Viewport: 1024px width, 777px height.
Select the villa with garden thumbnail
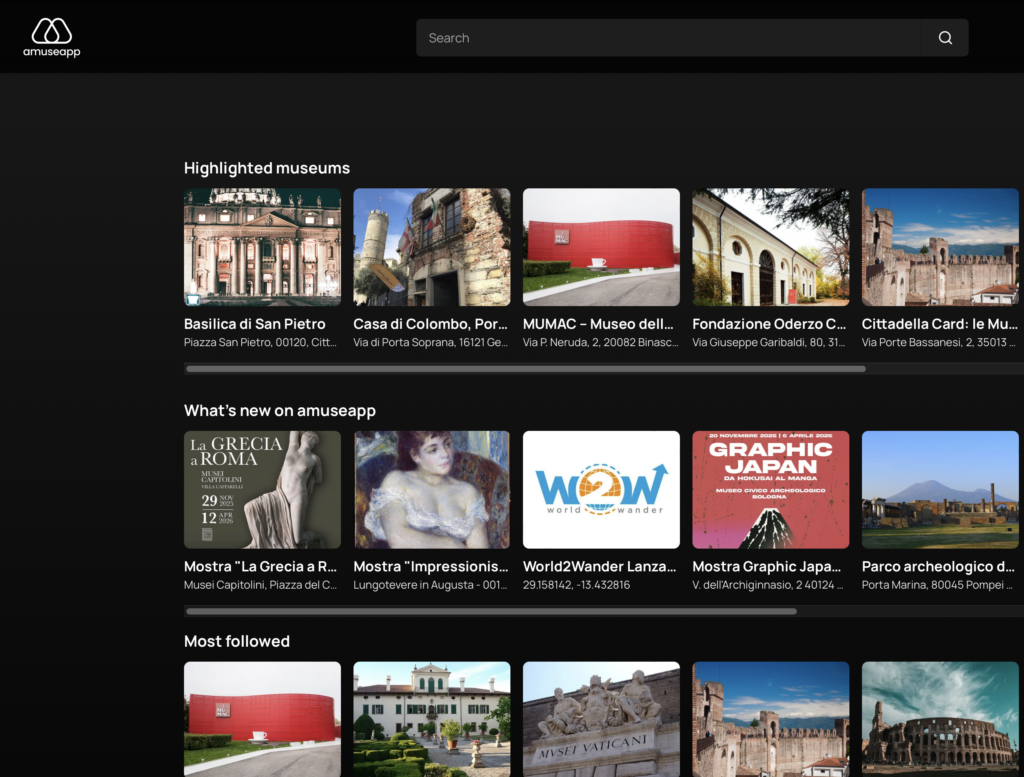point(432,719)
